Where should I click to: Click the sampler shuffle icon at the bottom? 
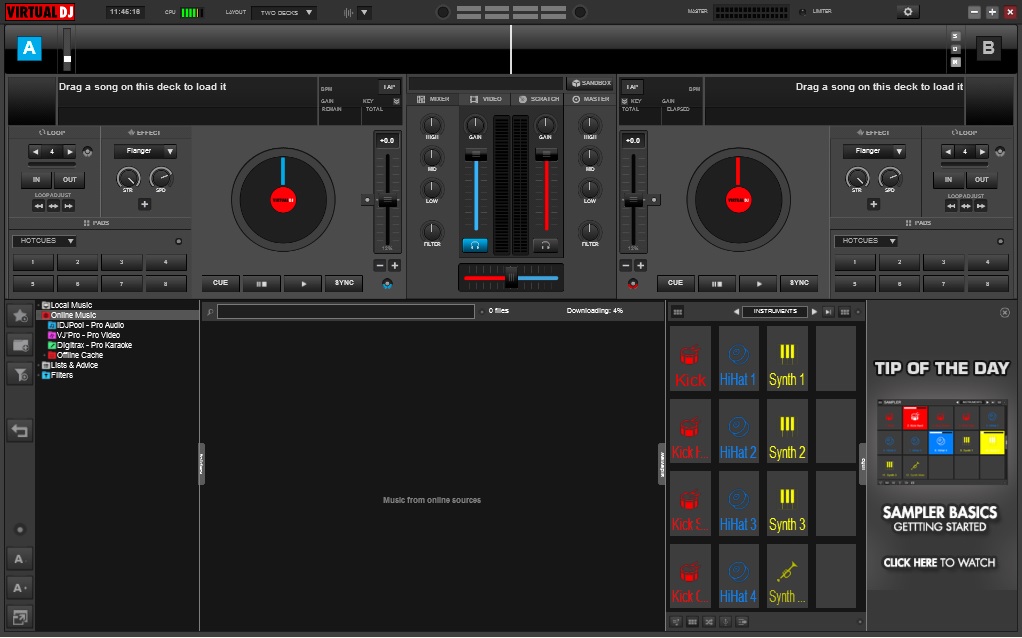coord(709,622)
